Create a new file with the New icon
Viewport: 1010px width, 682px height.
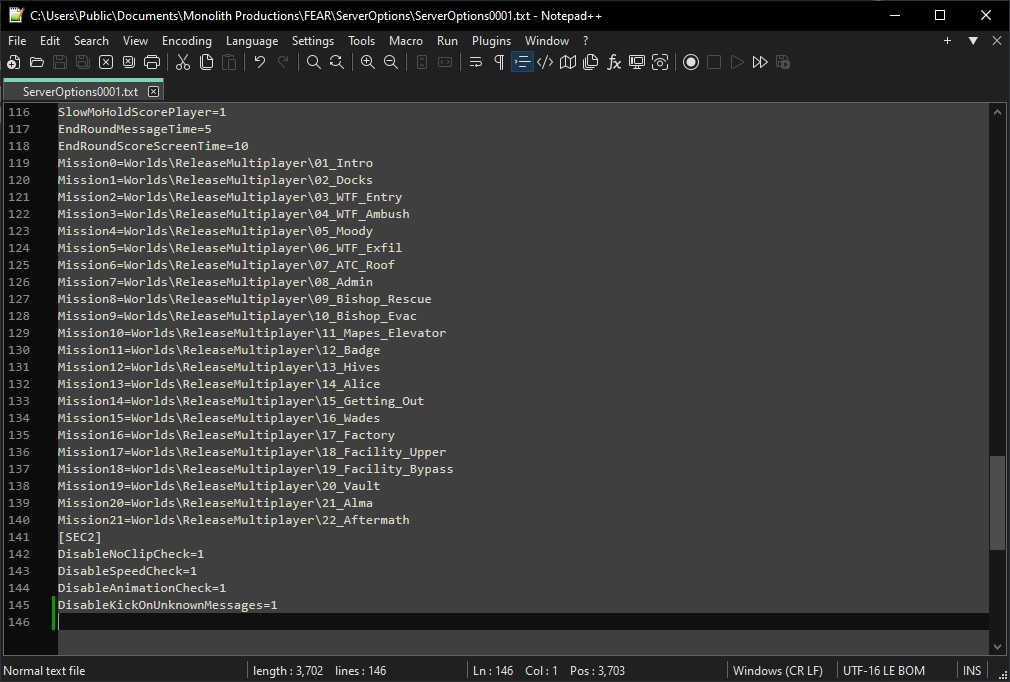click(14, 62)
